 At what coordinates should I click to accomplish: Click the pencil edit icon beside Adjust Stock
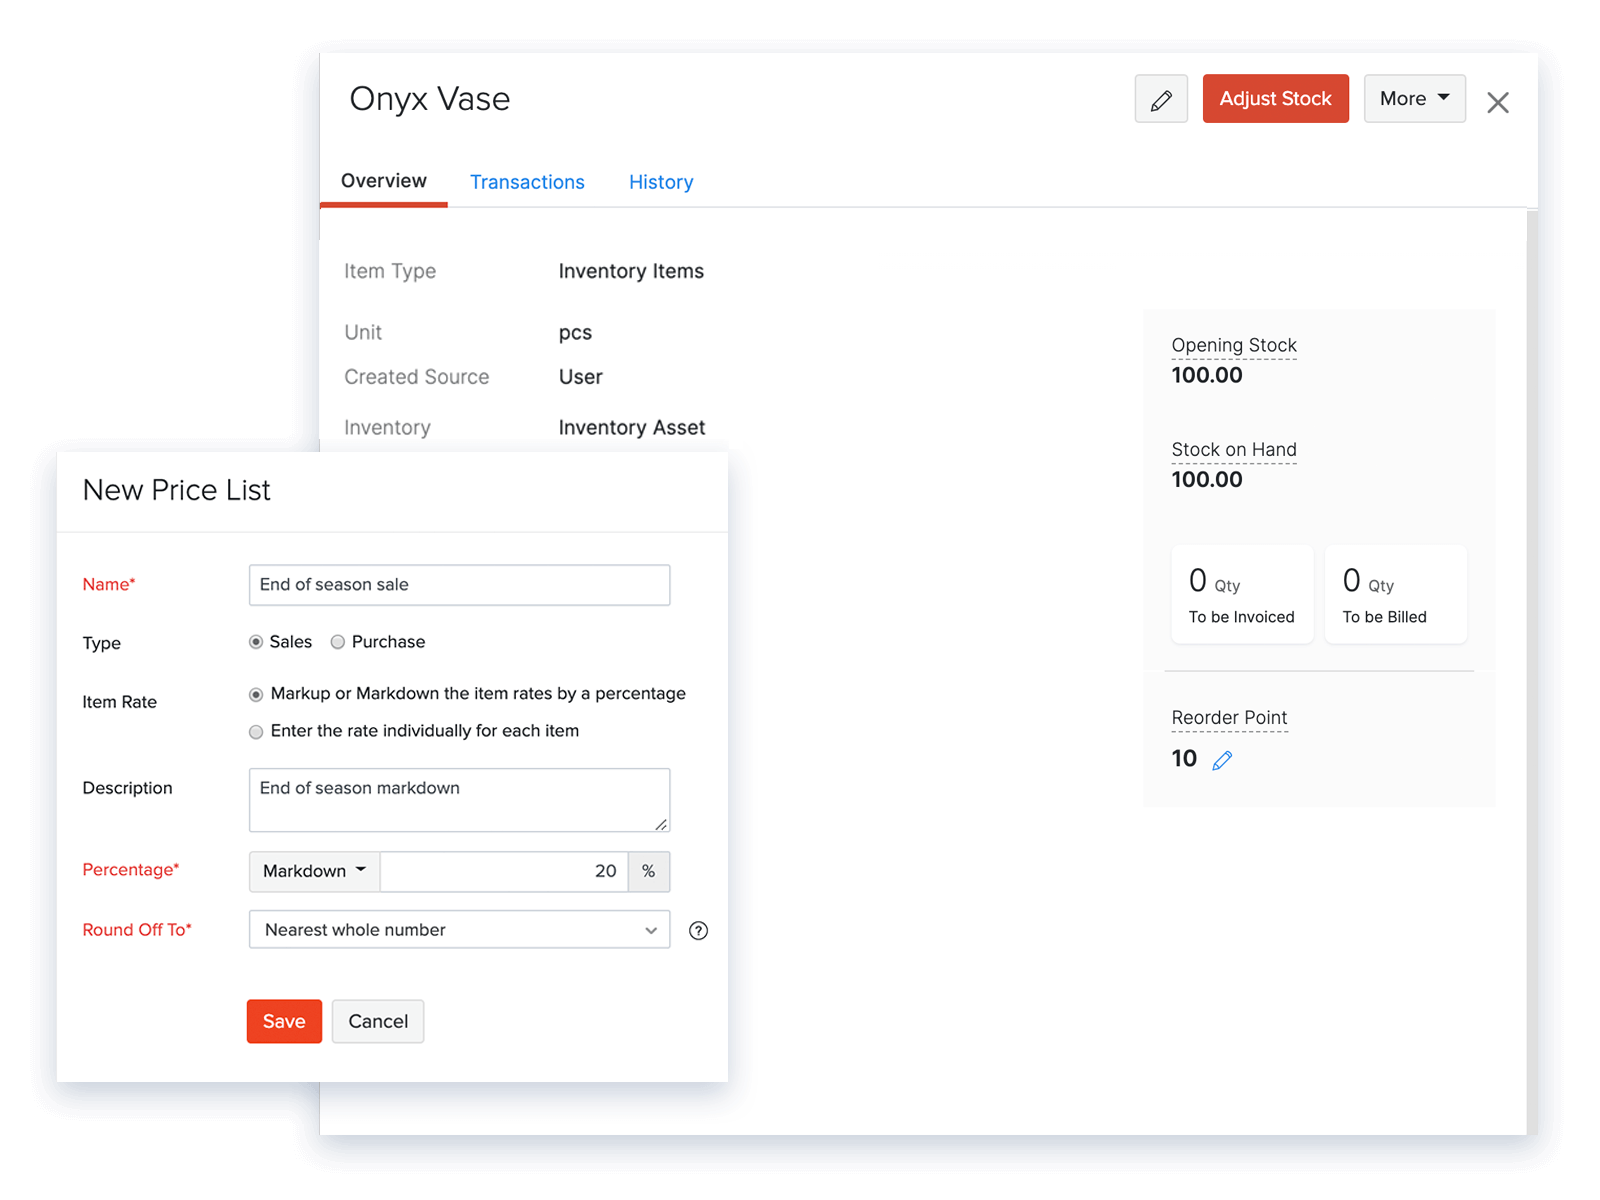[x=1160, y=98]
